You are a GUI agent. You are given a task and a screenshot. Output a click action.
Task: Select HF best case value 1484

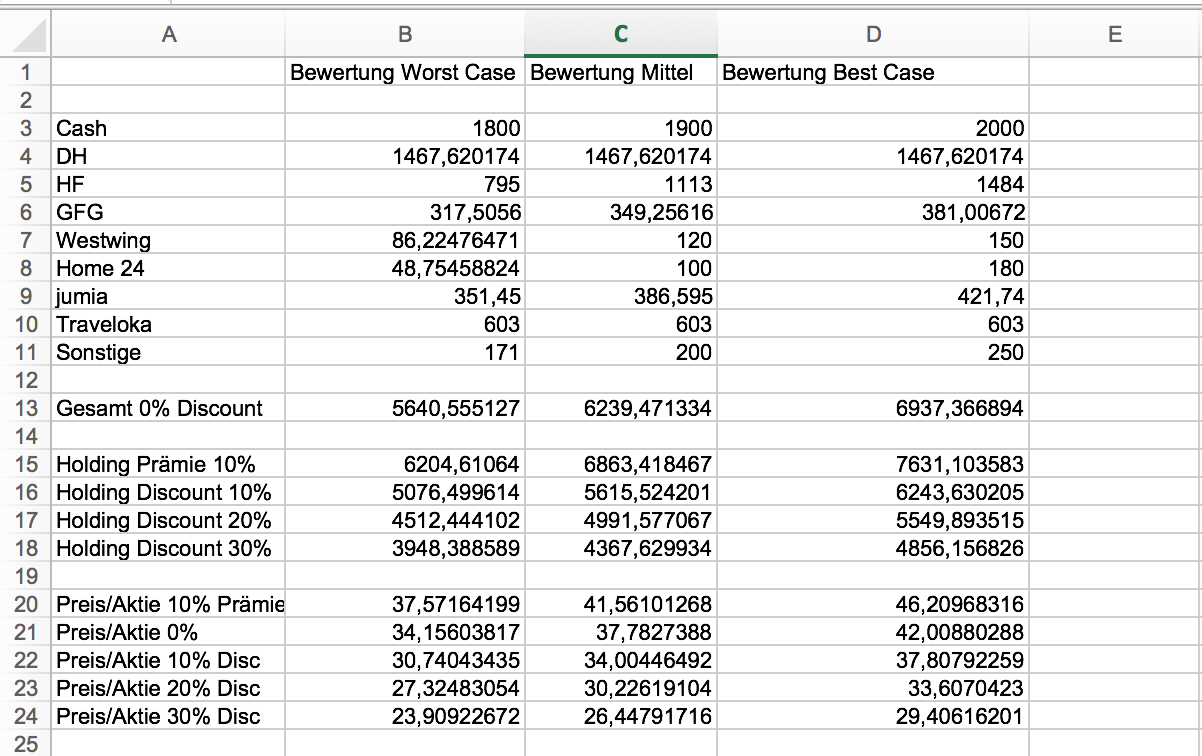tap(873, 184)
